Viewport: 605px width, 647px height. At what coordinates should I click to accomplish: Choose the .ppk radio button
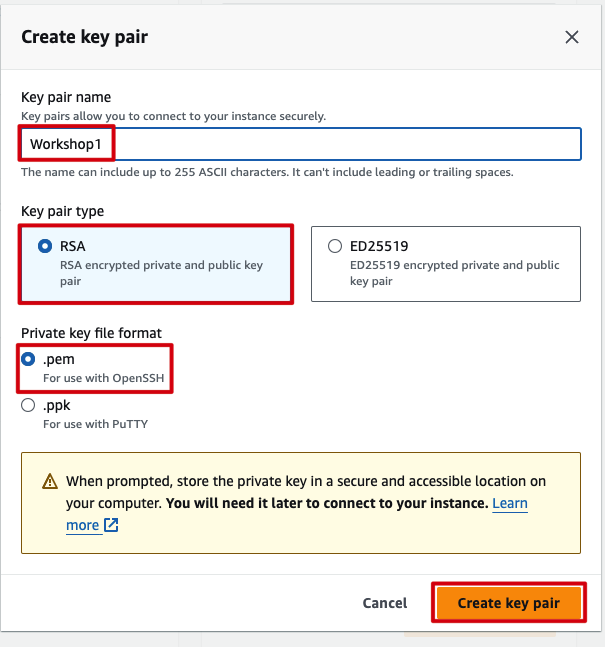[x=28, y=407]
